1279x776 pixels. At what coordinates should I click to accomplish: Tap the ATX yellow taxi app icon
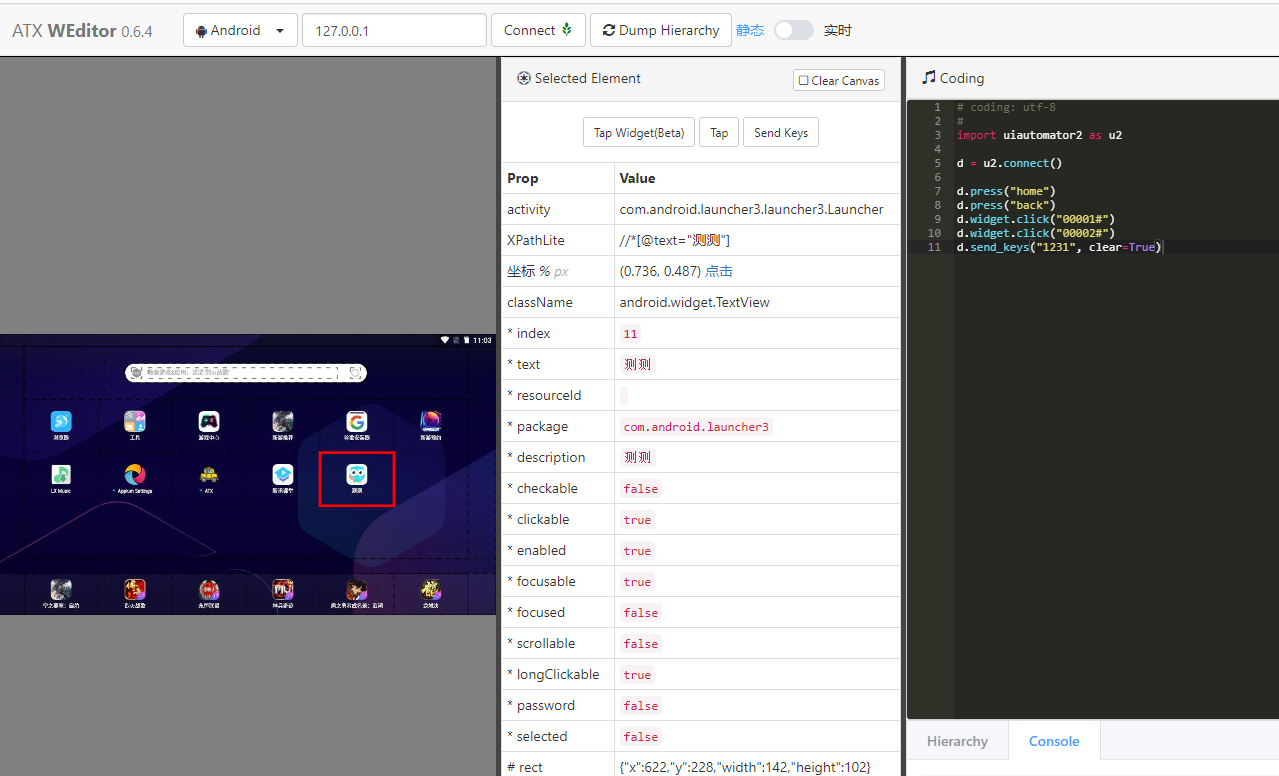[209, 474]
